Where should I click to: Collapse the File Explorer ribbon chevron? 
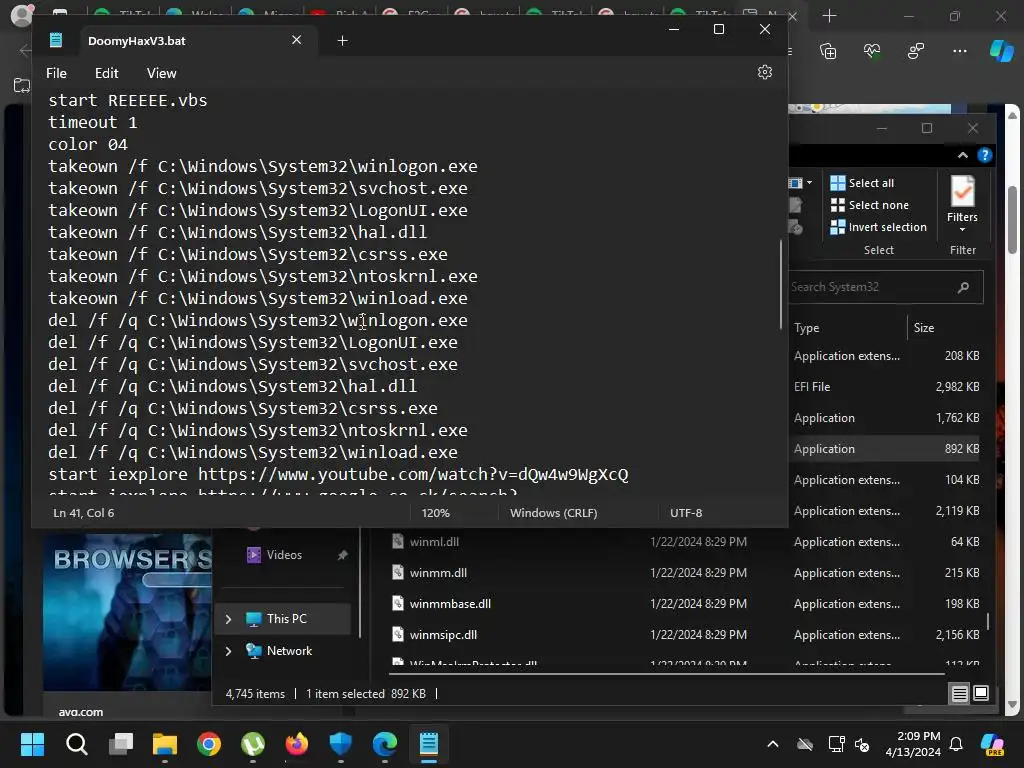click(x=963, y=155)
